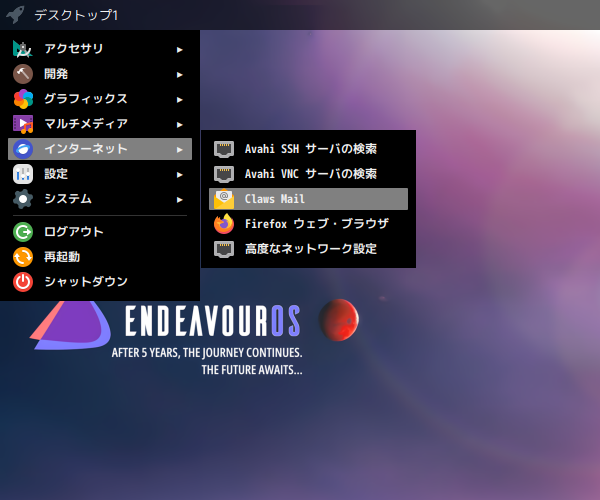Expand the 開発 submenu arrow
Viewport: 600px width, 500px height.
[x=179, y=75]
